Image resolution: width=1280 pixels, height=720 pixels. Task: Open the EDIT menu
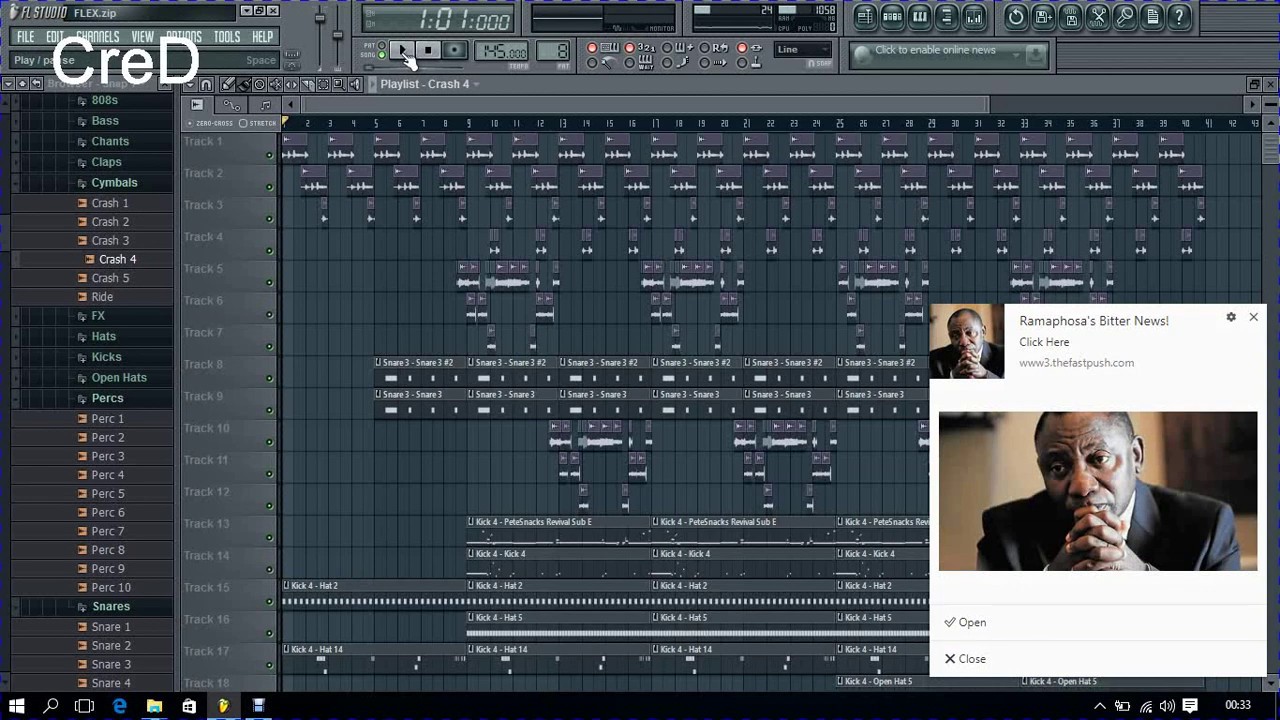click(x=55, y=37)
